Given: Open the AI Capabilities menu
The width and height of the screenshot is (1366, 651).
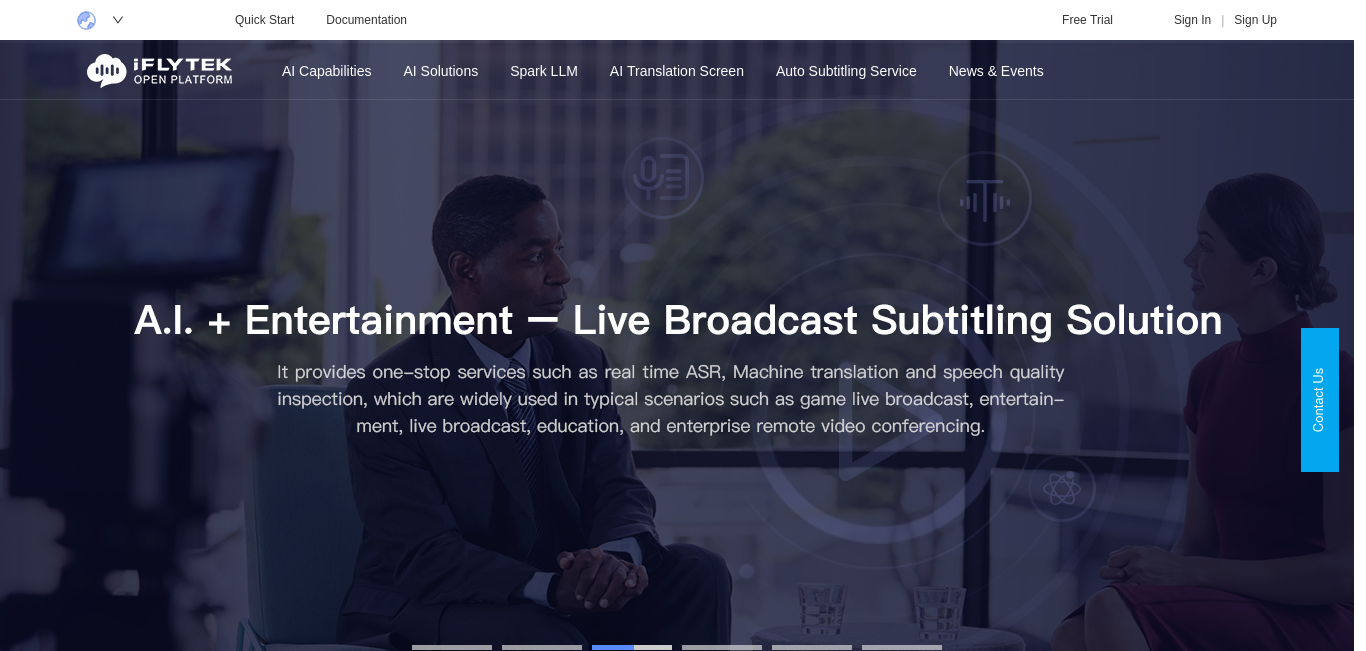Looking at the screenshot, I should point(326,71).
